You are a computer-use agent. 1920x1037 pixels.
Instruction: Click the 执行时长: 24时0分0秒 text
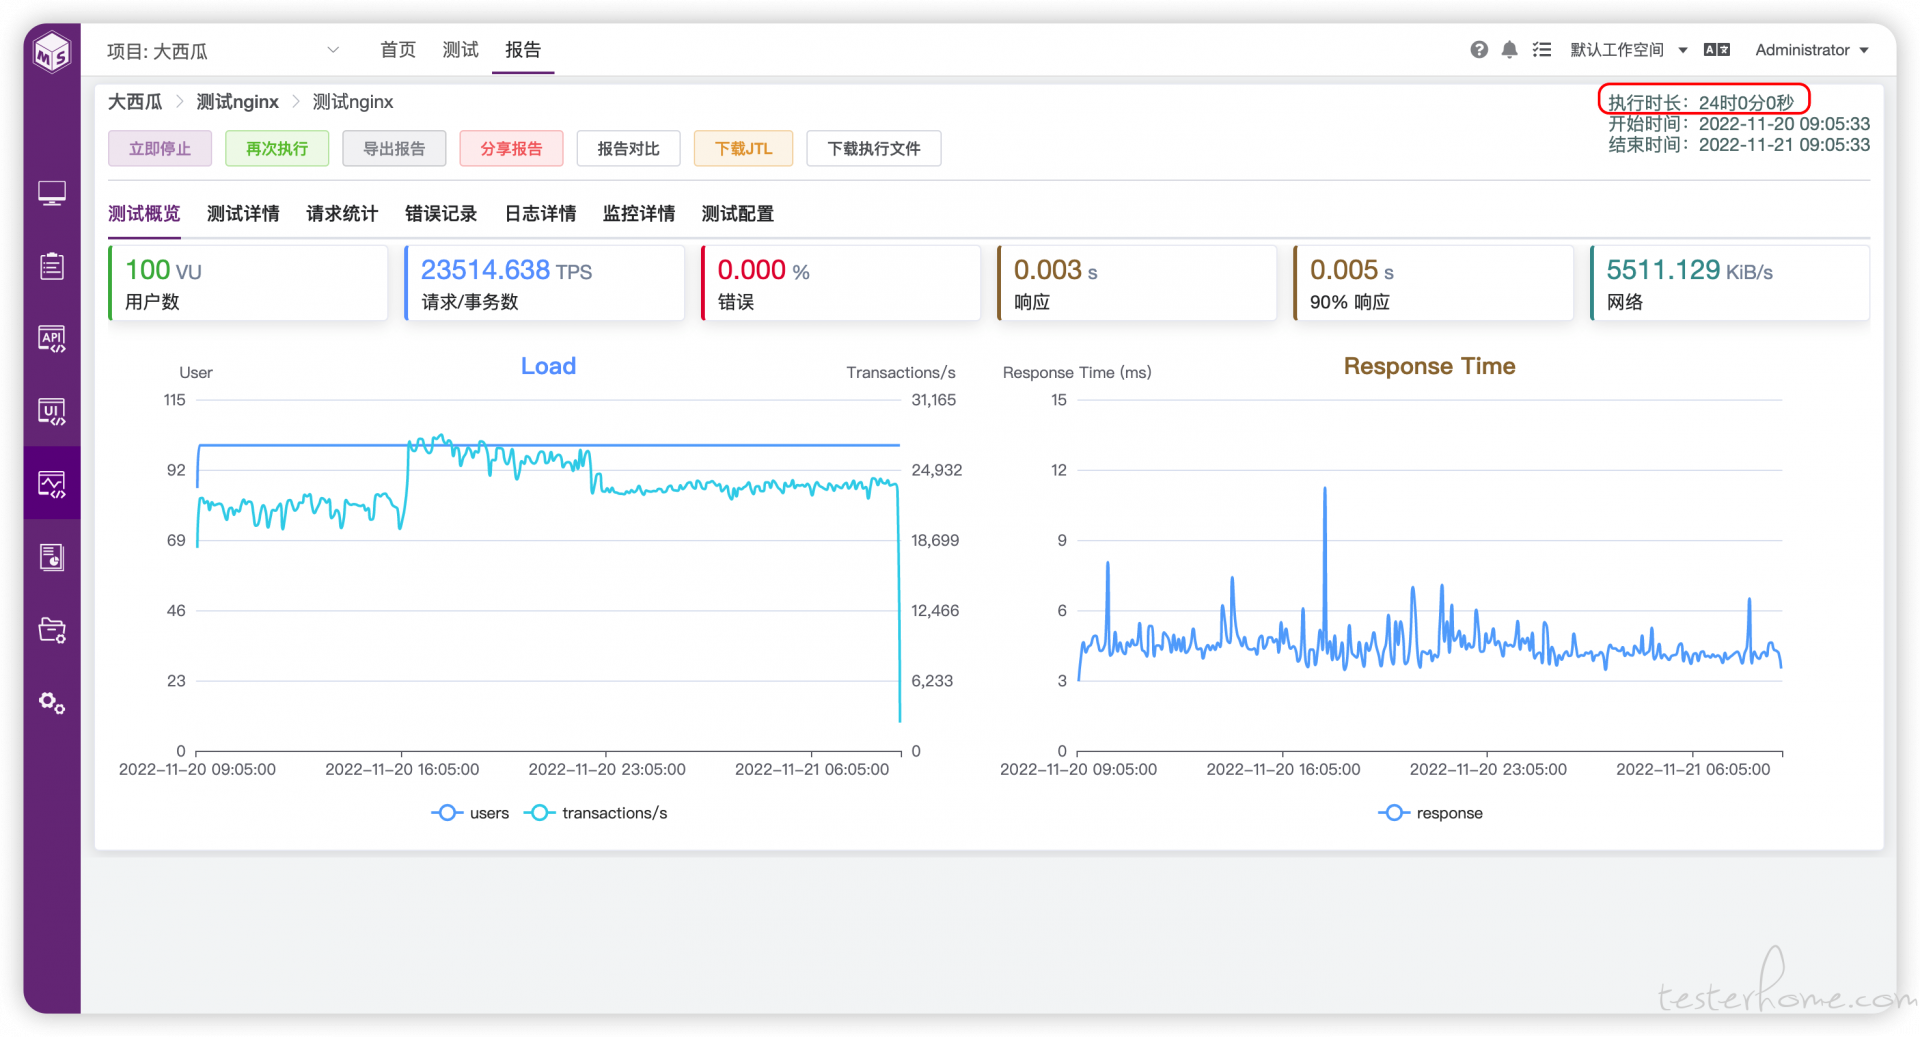point(1701,102)
